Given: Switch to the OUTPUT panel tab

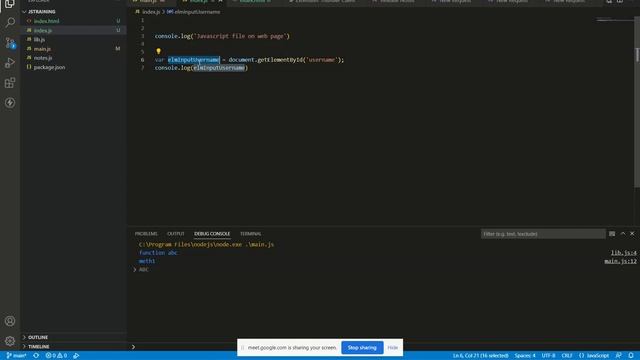Looking at the screenshot, I should click(176, 234).
